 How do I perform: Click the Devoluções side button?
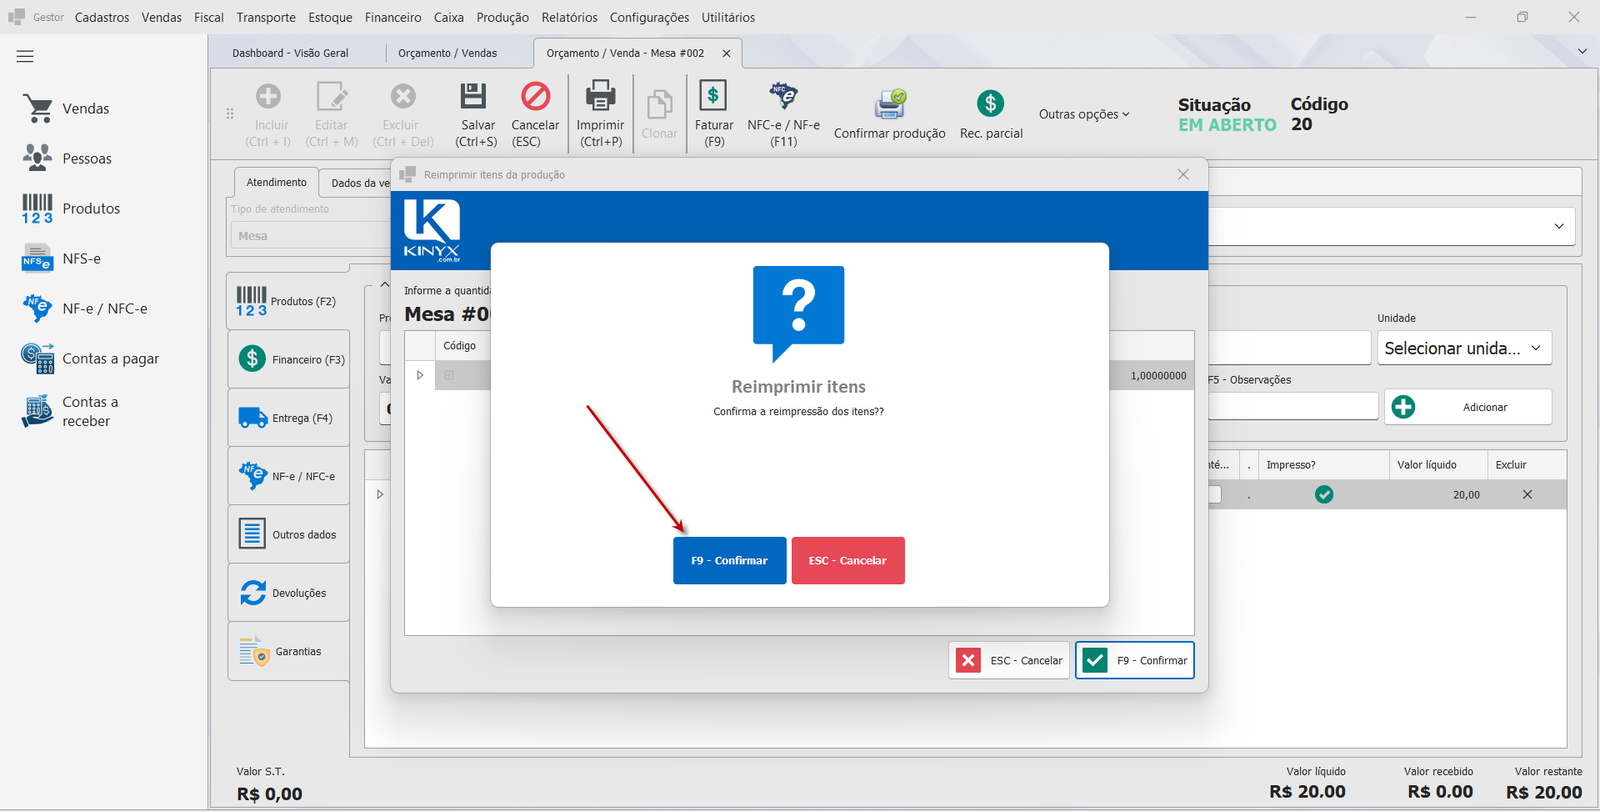[x=289, y=593]
